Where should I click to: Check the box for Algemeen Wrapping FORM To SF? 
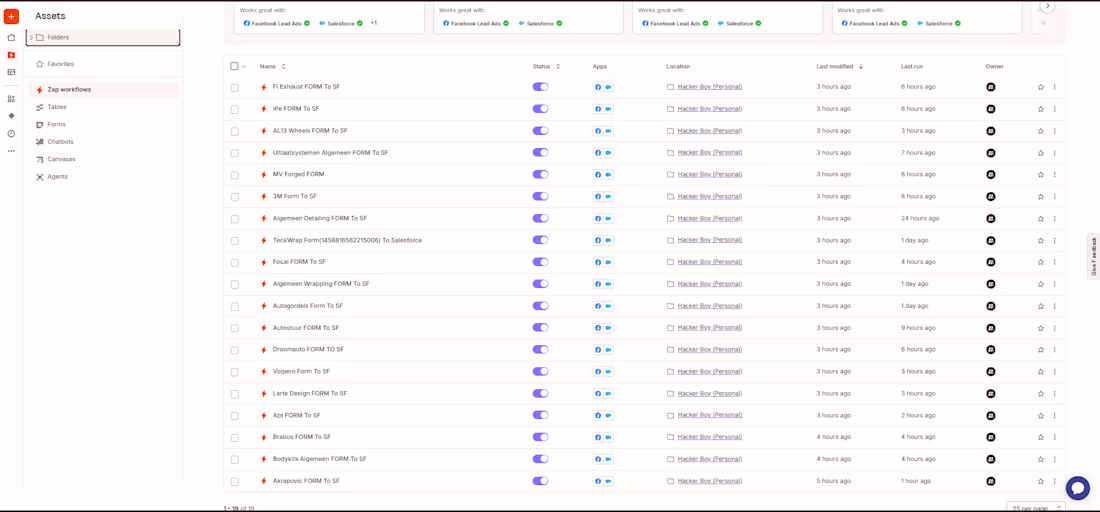point(234,284)
